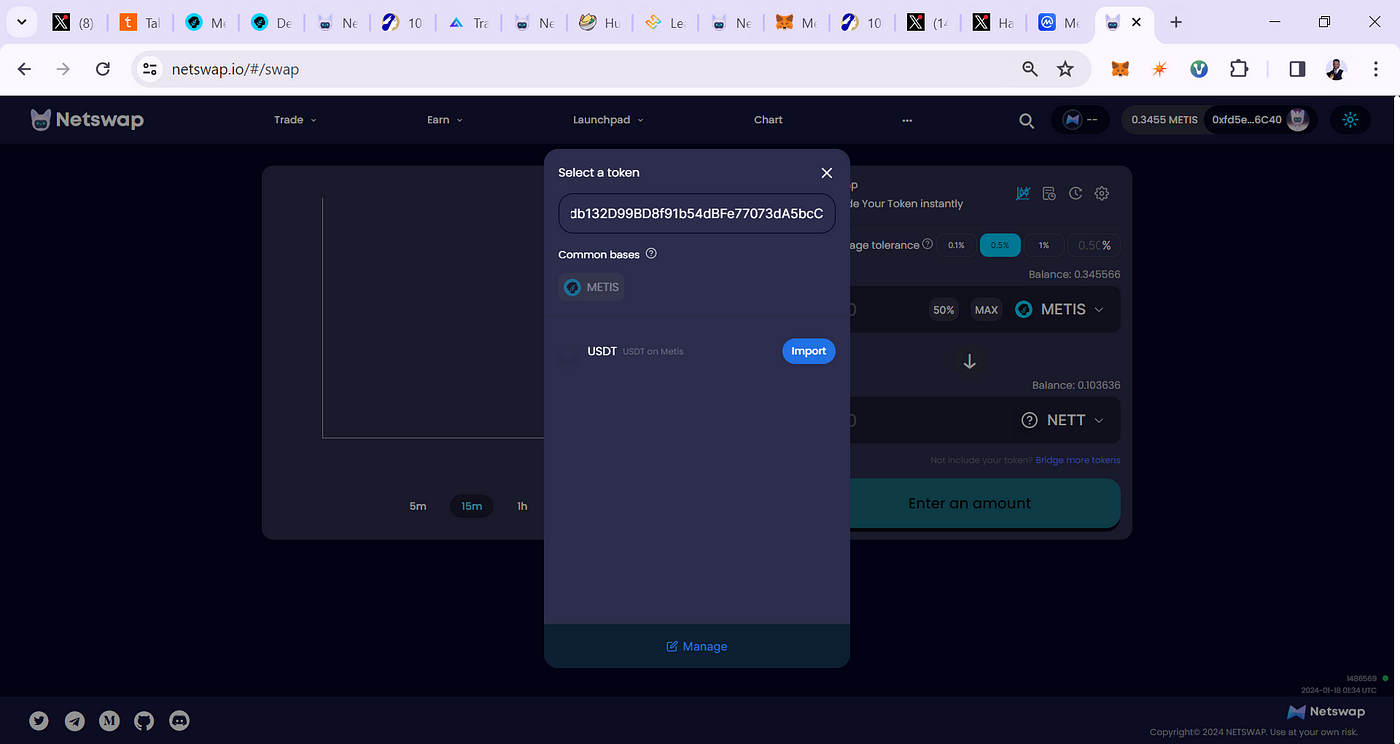The image size is (1400, 744).
Task: Open the METIS token dropdown
Action: tap(1059, 310)
